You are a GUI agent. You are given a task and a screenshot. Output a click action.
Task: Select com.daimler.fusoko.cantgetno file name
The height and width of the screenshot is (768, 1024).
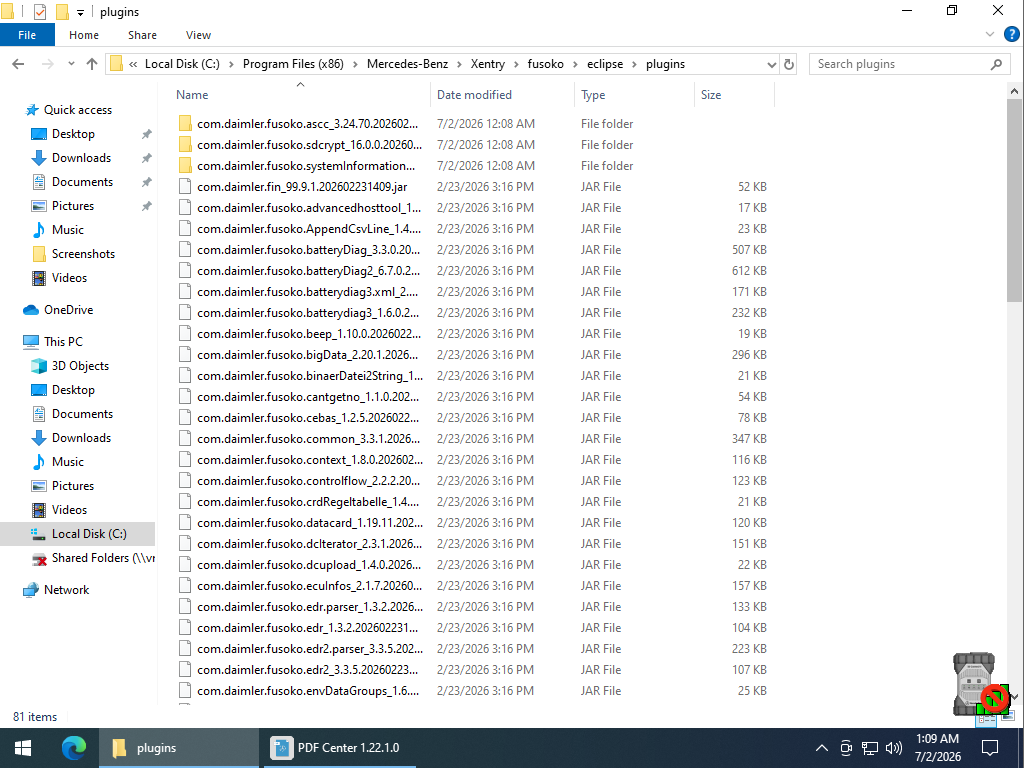pos(308,396)
